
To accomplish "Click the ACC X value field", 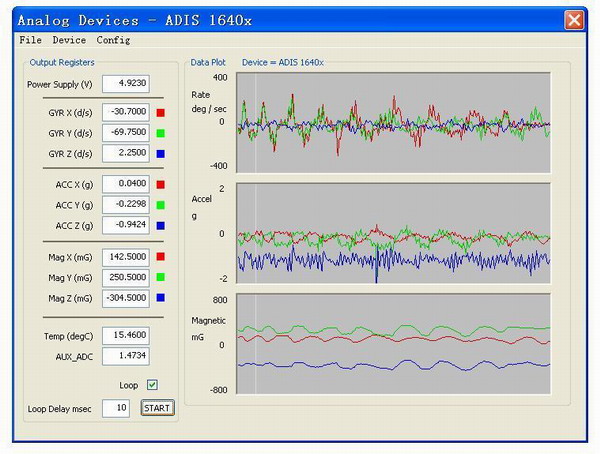I will point(126,184).
